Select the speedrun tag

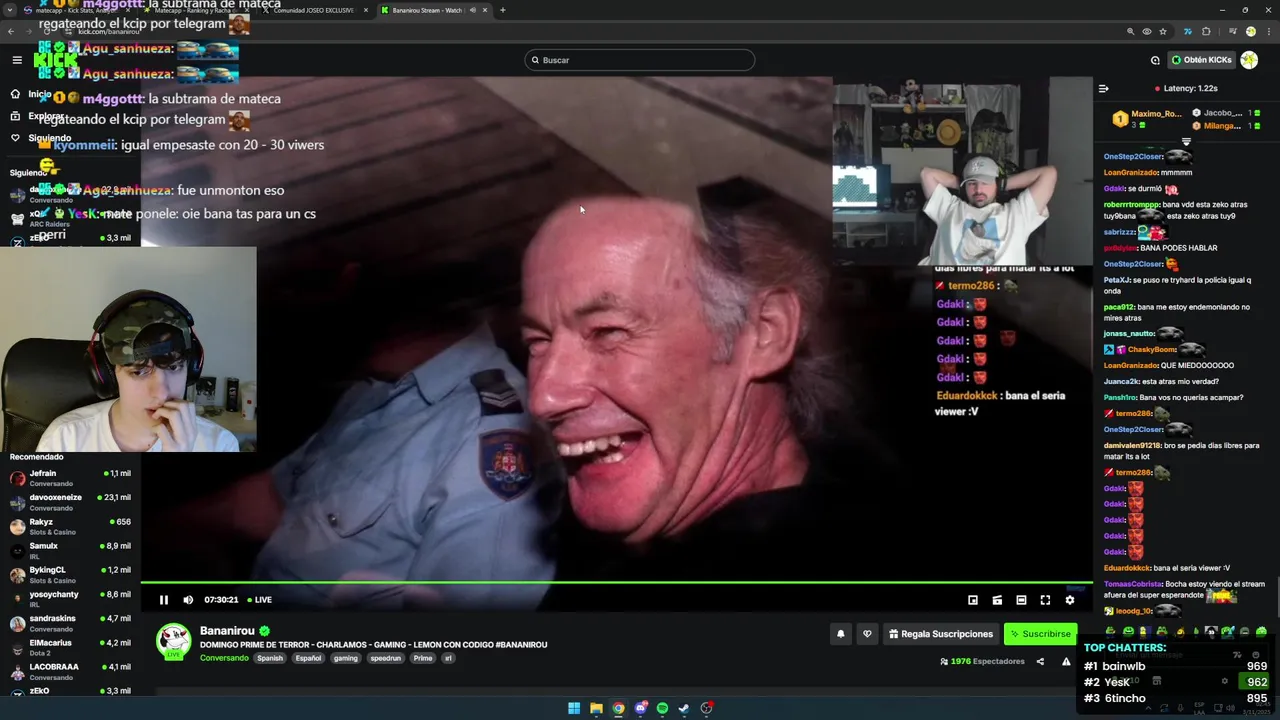point(385,658)
